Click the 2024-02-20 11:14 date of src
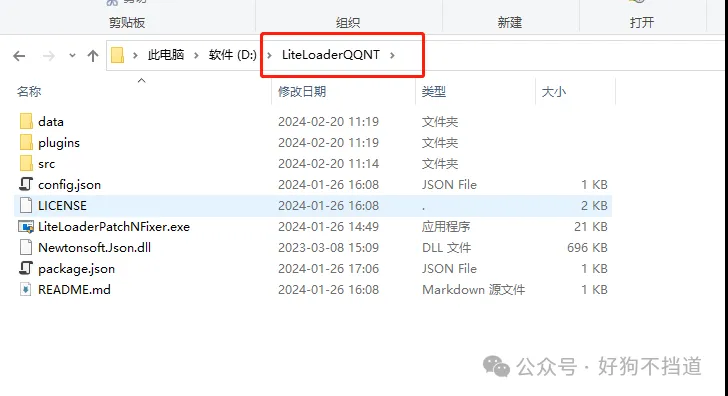 (328, 163)
